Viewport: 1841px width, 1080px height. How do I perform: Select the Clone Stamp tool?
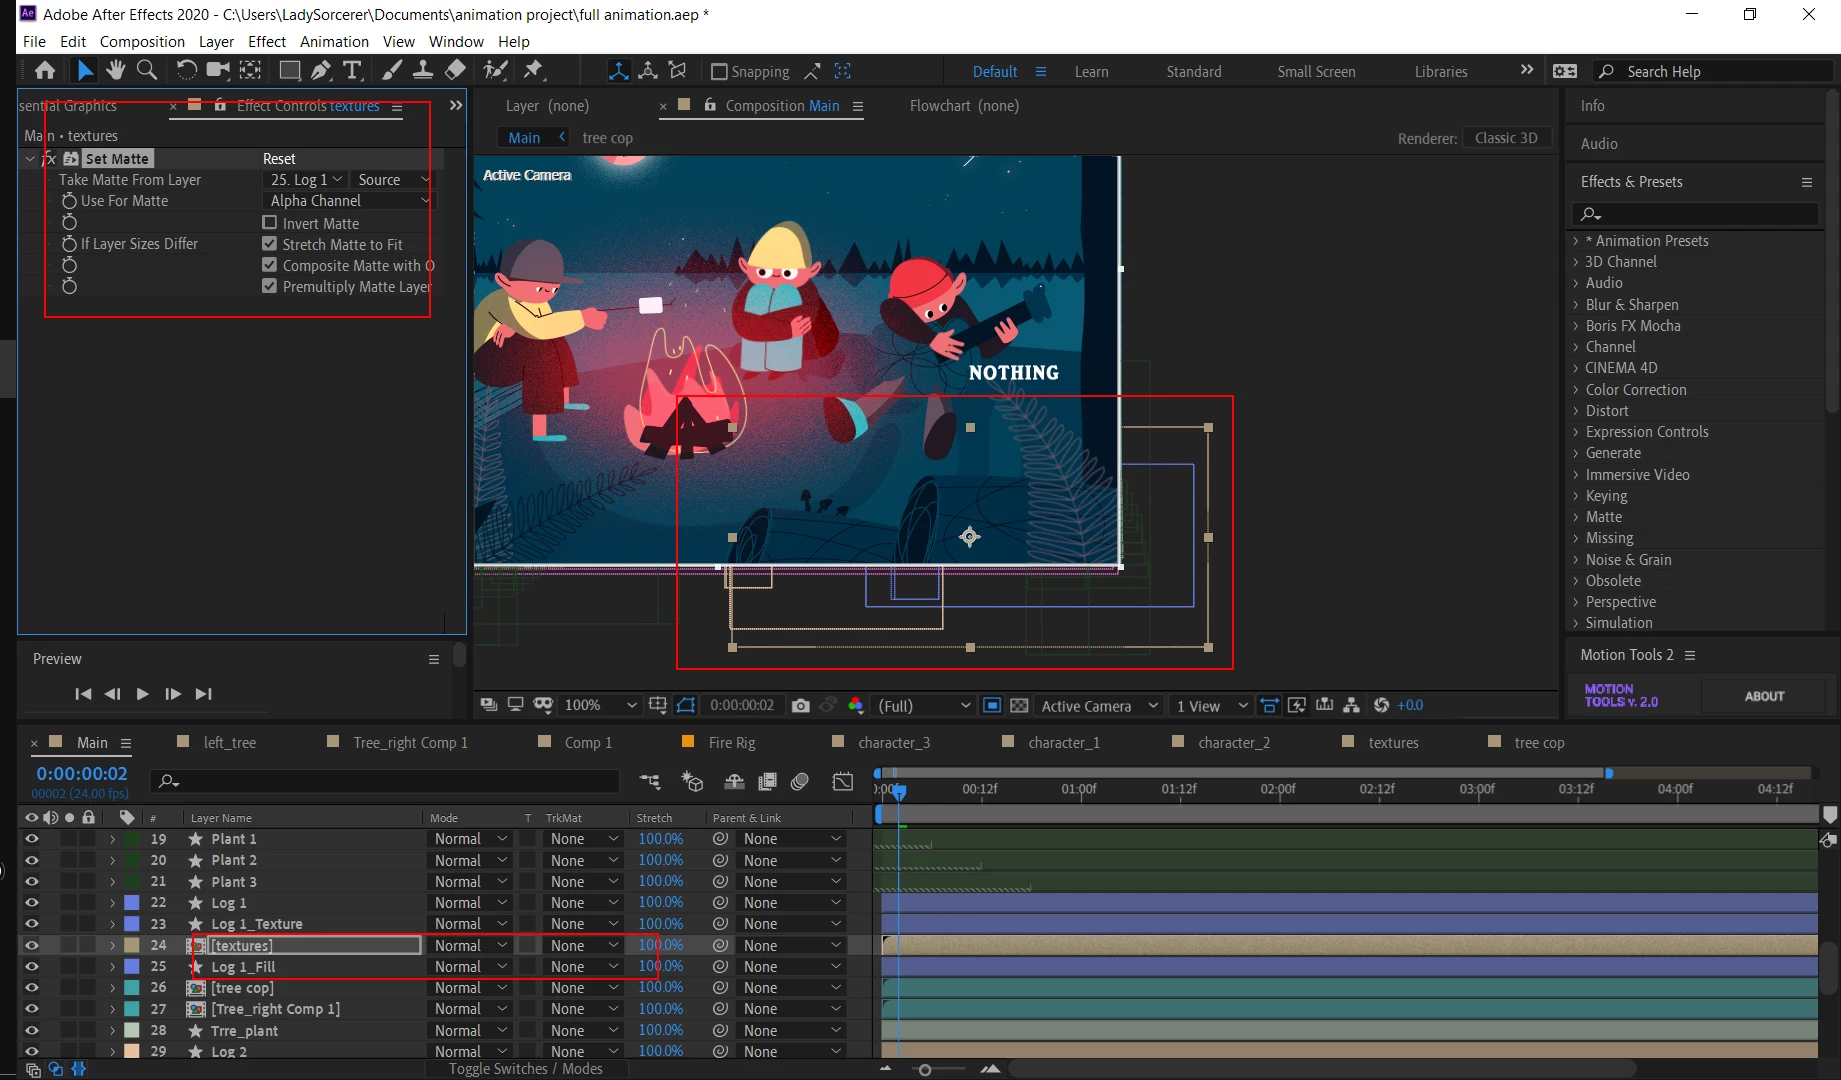(423, 70)
